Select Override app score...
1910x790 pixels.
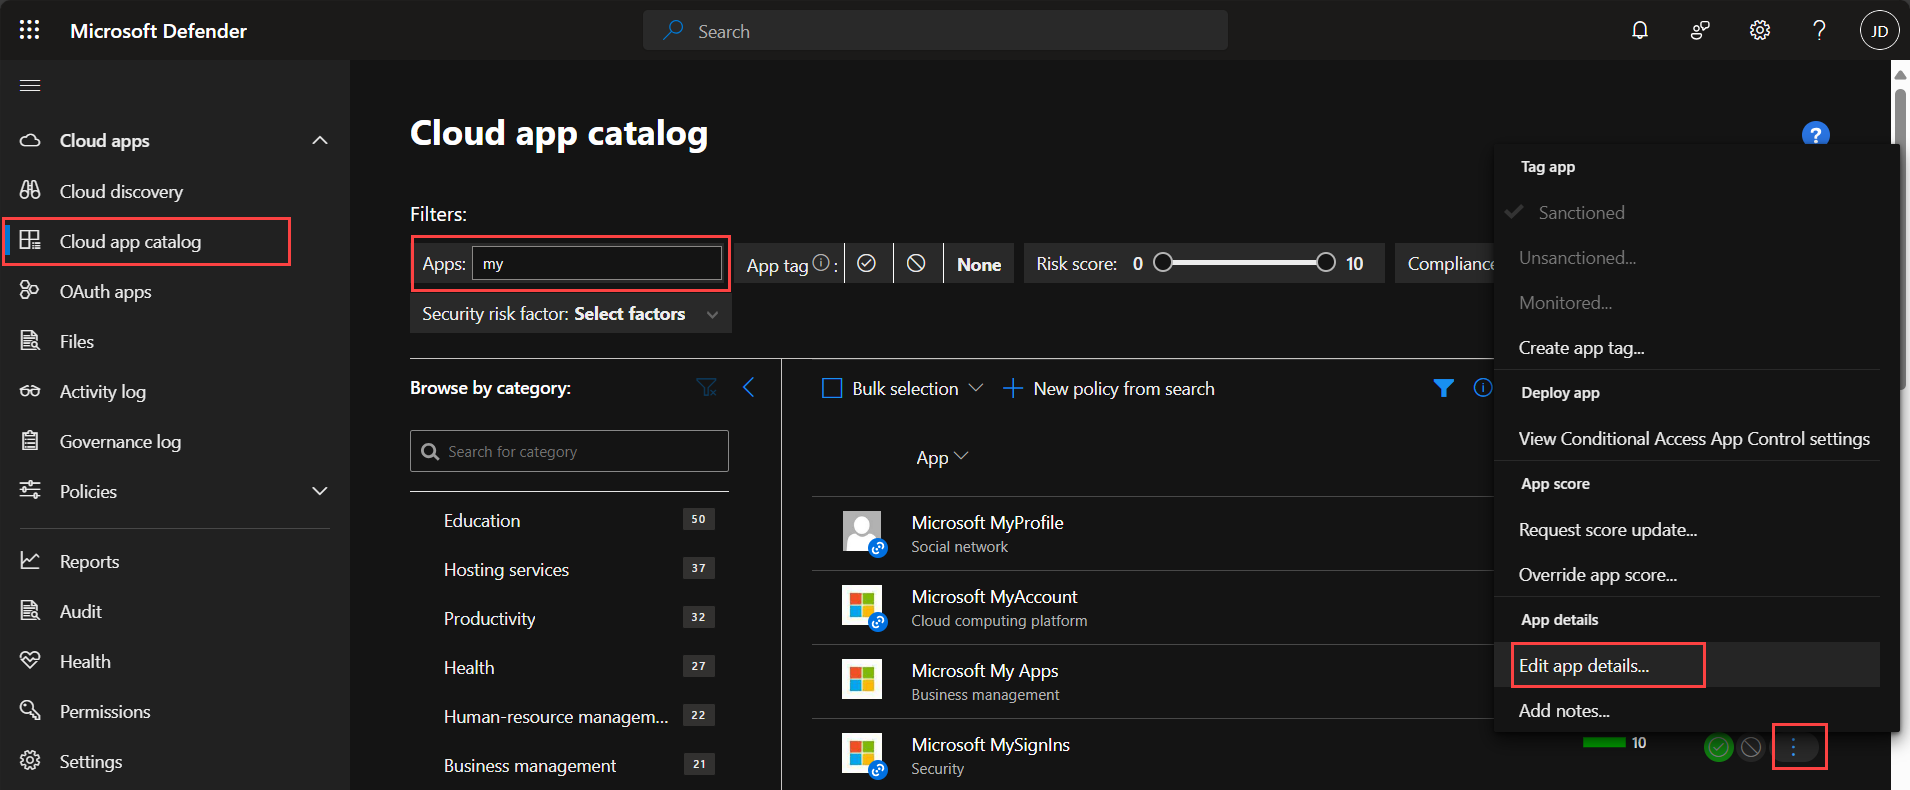1598,575
